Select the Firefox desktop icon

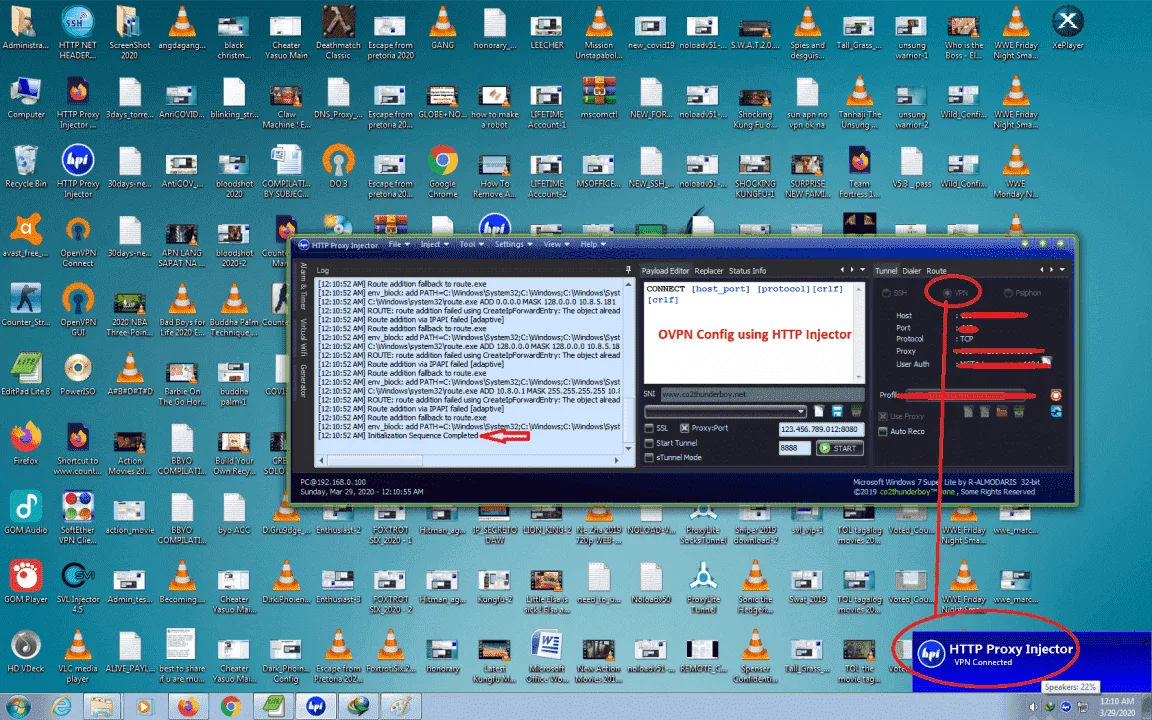point(26,444)
